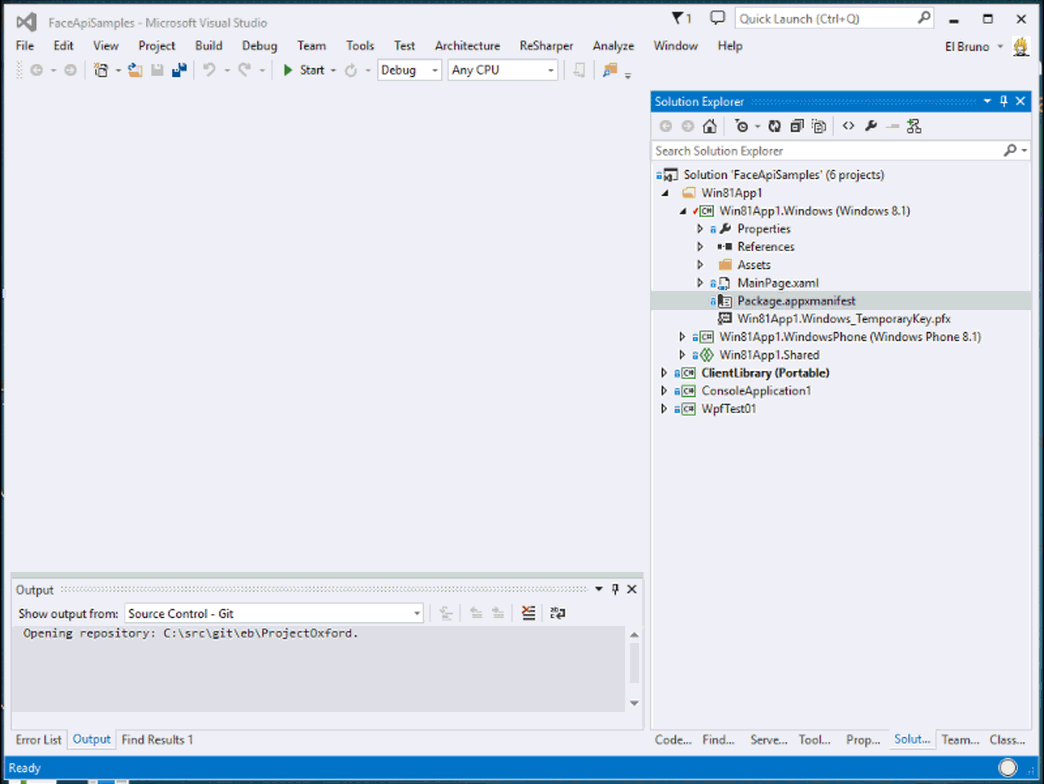Clear all text in the Output window
The image size is (1044, 784).
[x=529, y=613]
